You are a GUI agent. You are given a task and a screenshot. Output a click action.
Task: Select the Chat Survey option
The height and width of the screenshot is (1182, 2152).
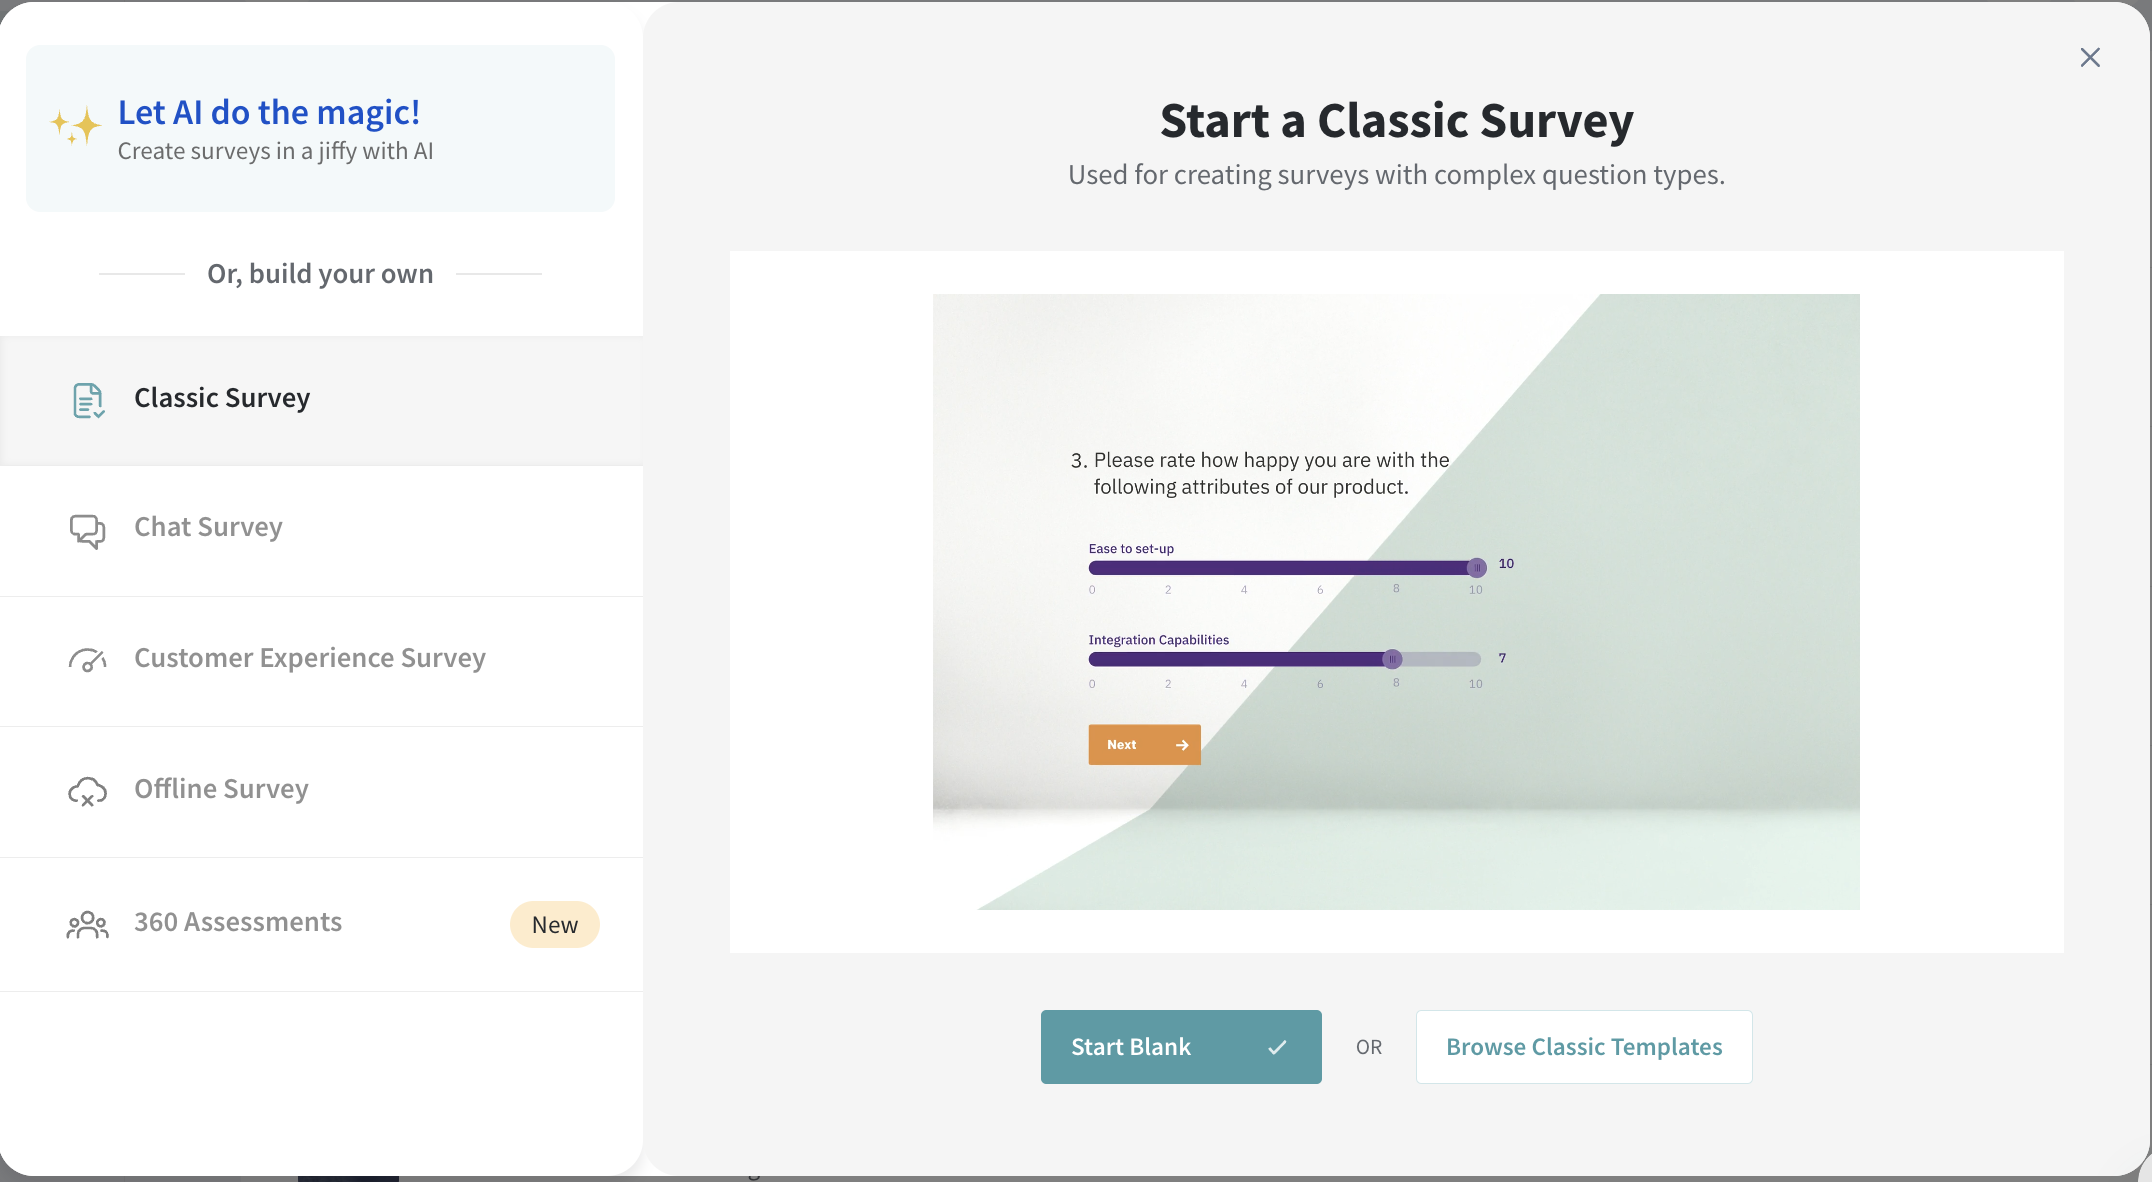point(208,527)
